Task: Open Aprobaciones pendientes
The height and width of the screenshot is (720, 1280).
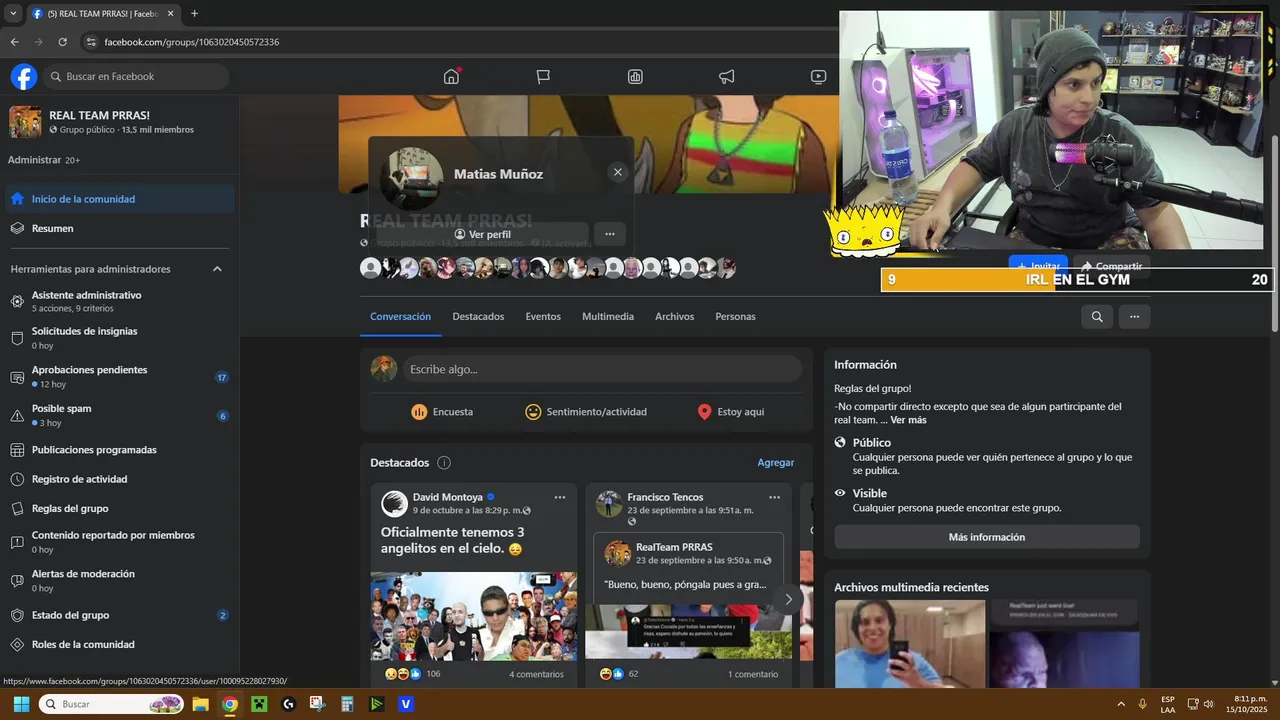Action: (x=120, y=377)
